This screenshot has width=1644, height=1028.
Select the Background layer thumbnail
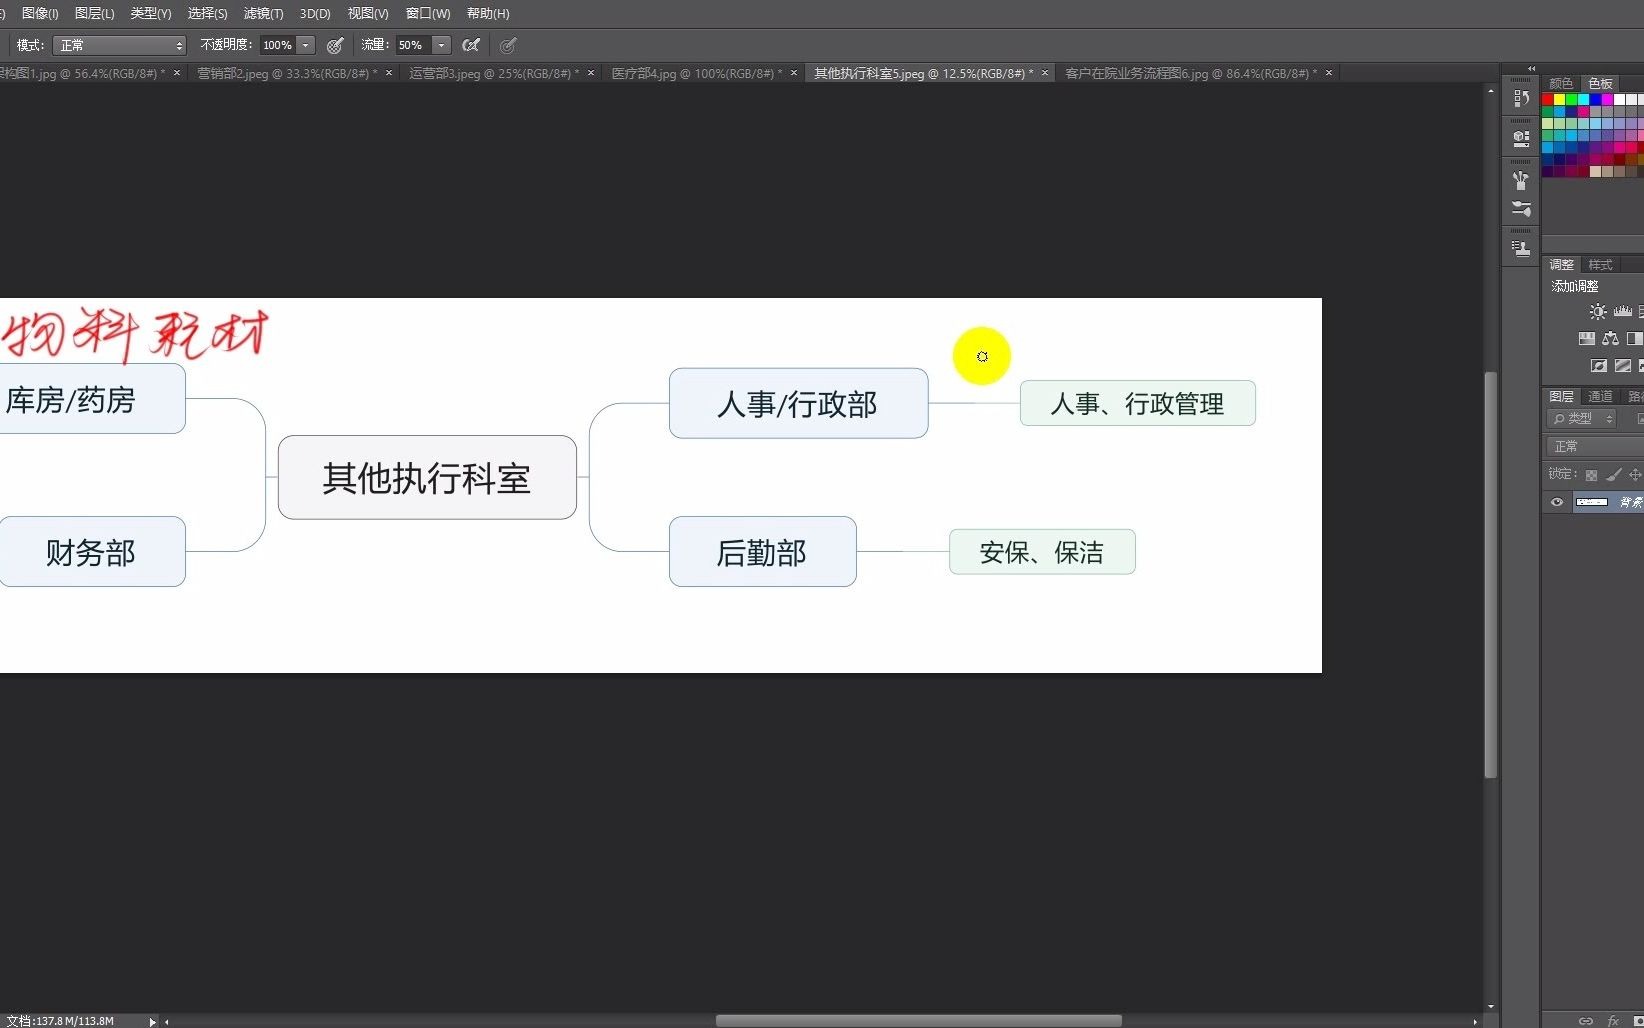tap(1591, 502)
